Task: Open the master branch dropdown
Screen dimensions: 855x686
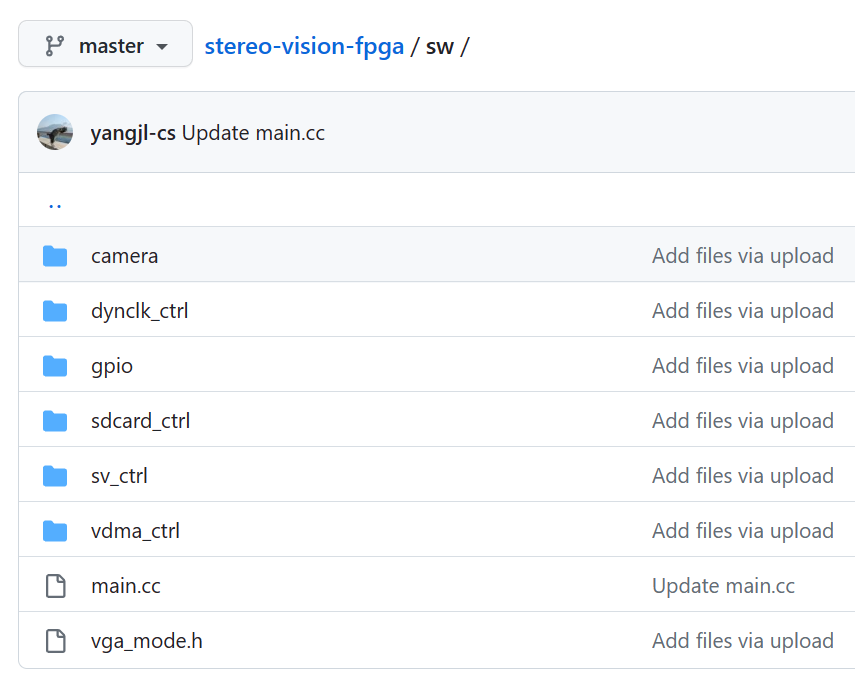Action: point(105,44)
